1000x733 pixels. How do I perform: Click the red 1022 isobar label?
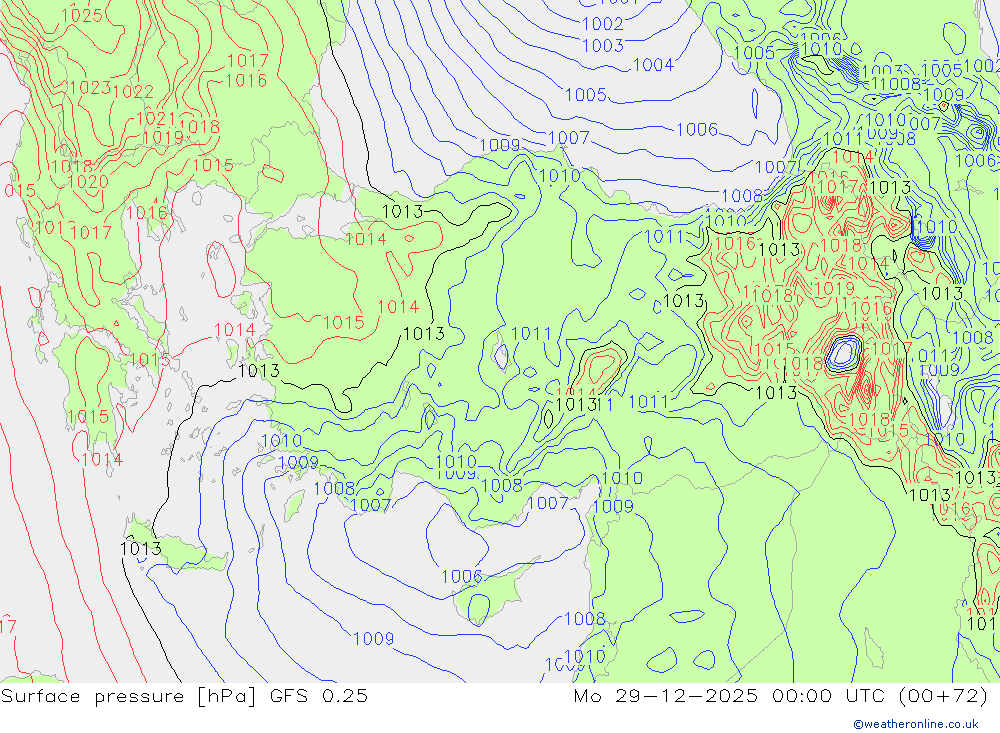(x=133, y=92)
